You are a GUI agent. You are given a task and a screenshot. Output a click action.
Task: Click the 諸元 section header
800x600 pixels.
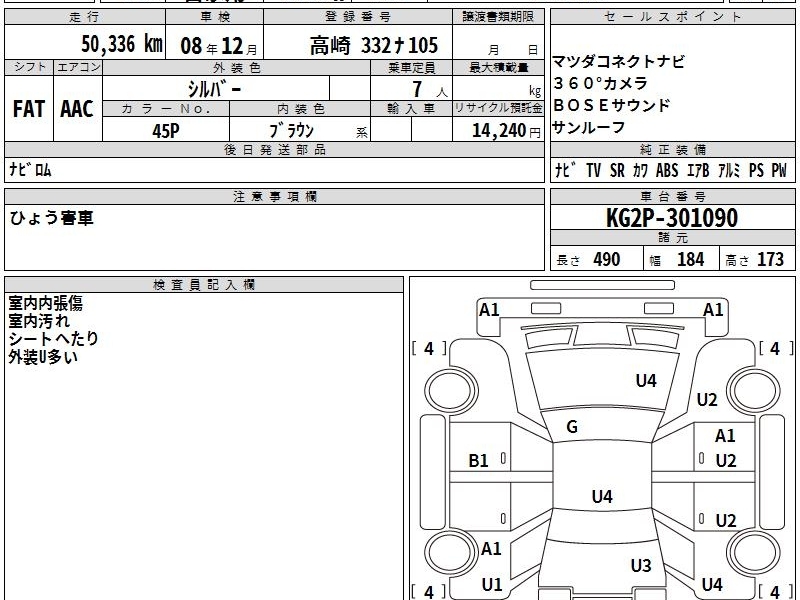click(672, 237)
